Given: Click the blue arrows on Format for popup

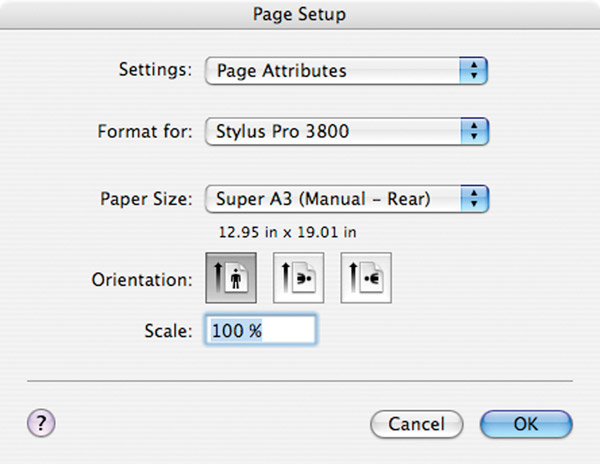Looking at the screenshot, I should coord(474,132).
